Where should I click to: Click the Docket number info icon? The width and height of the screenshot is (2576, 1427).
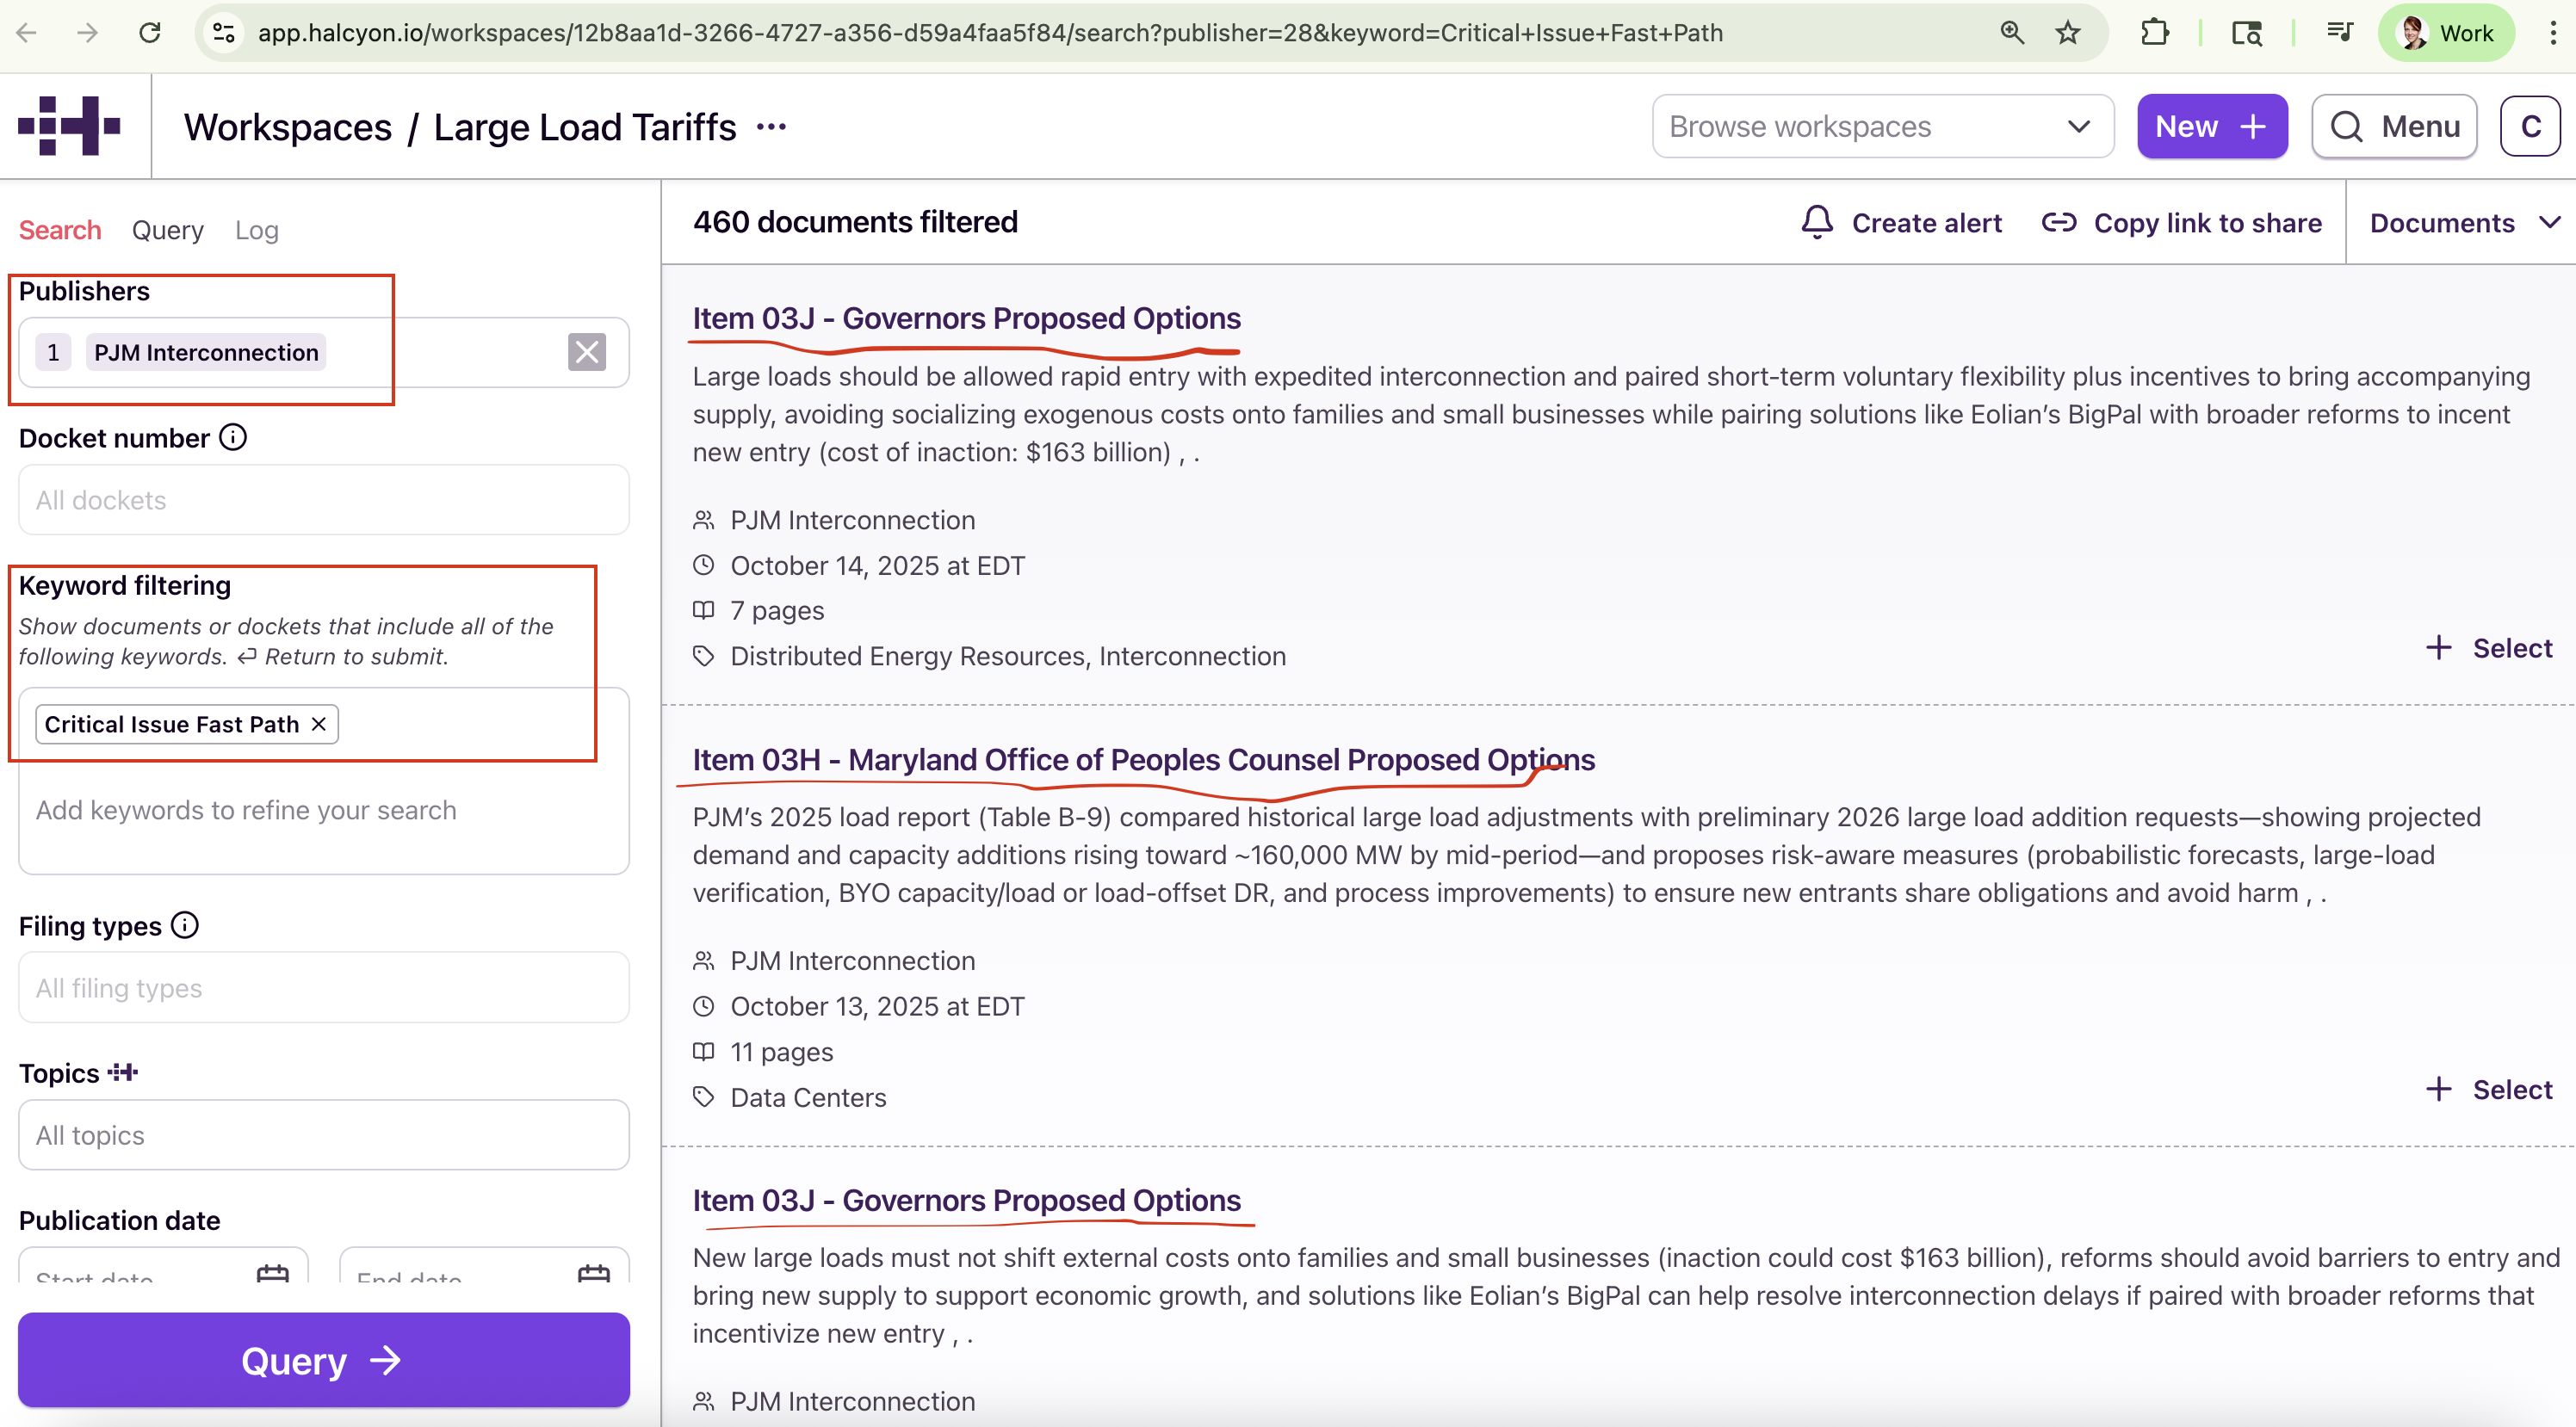[x=233, y=437]
